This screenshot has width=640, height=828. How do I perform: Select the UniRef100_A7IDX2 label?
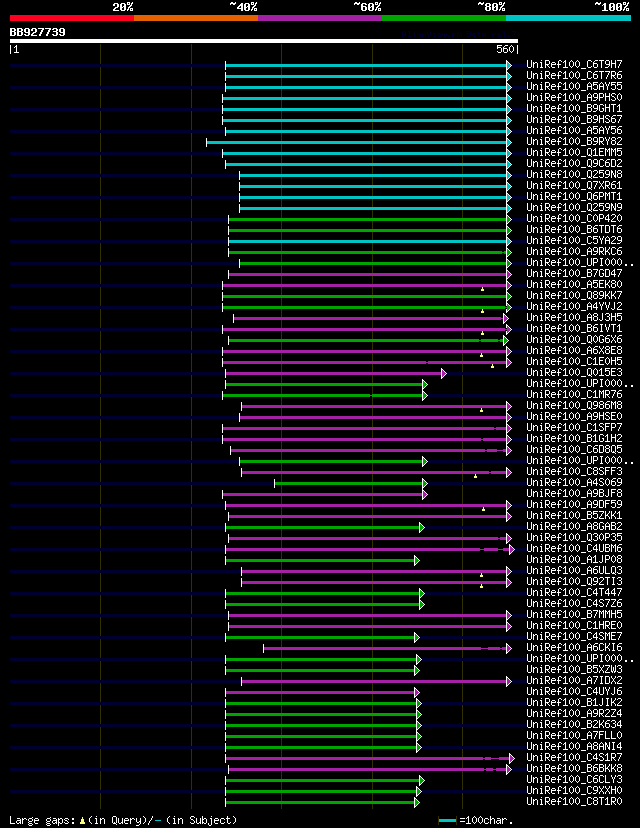coord(574,680)
